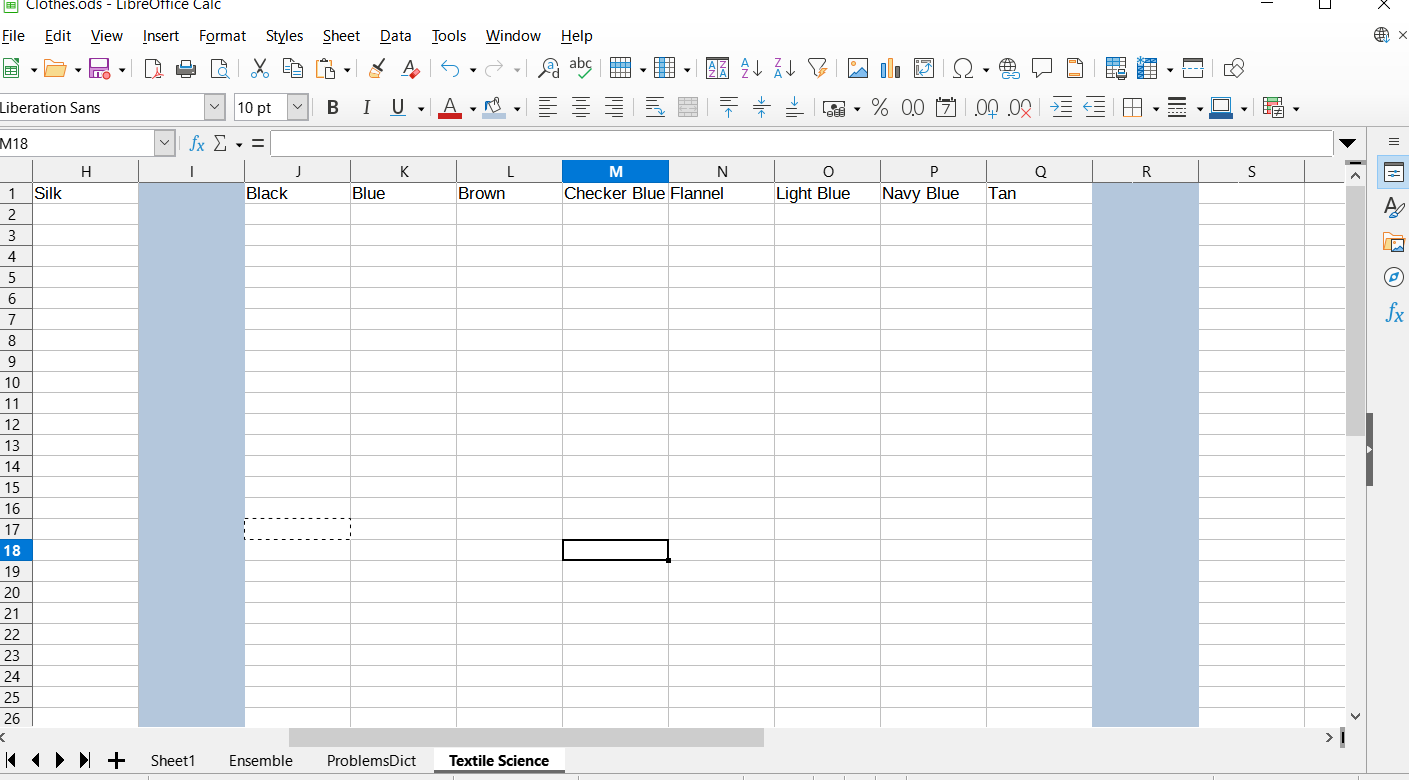Open the Function Wizard beside the formula bar
This screenshot has height=780, width=1409.
click(197, 144)
